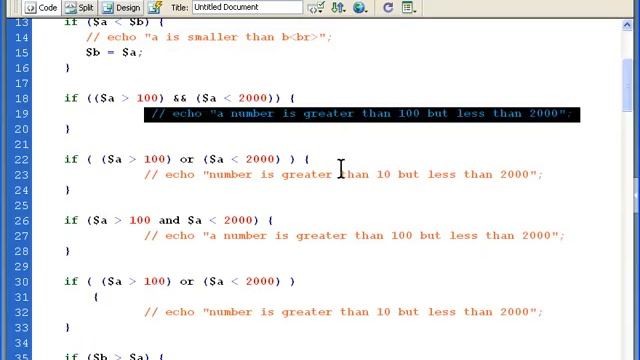The width and height of the screenshot is (640, 360).
Task: Click the comment on line 32
Action: pyautogui.click(x=344, y=312)
